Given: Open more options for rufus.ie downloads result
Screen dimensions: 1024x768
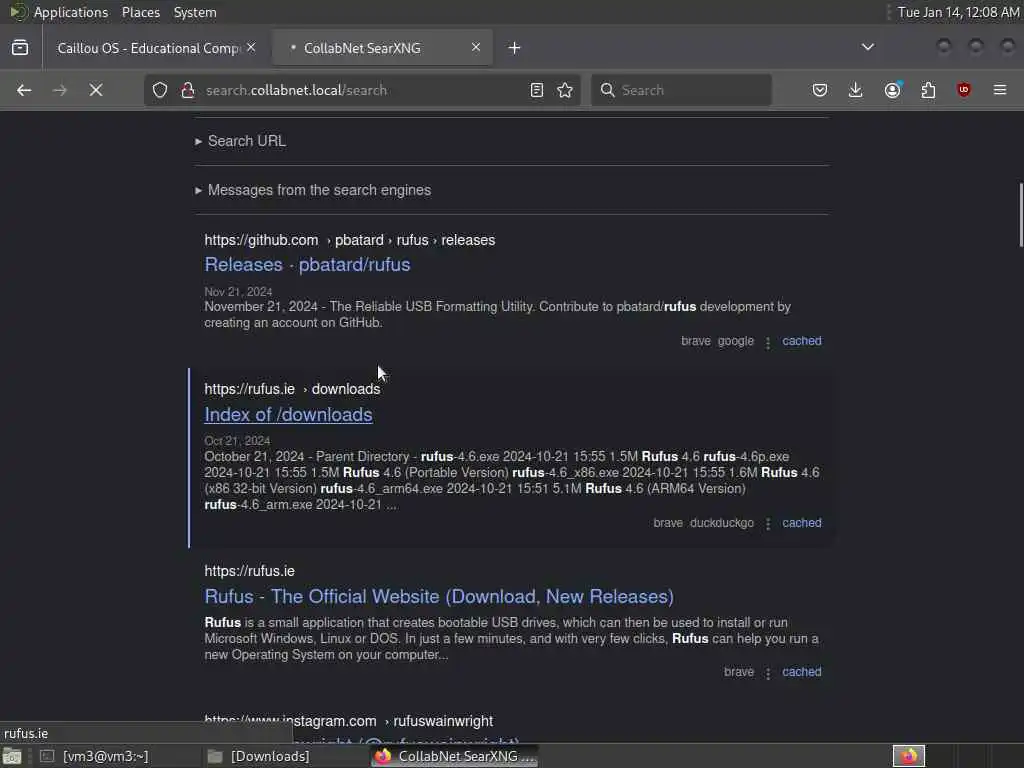Looking at the screenshot, I should (768, 524).
